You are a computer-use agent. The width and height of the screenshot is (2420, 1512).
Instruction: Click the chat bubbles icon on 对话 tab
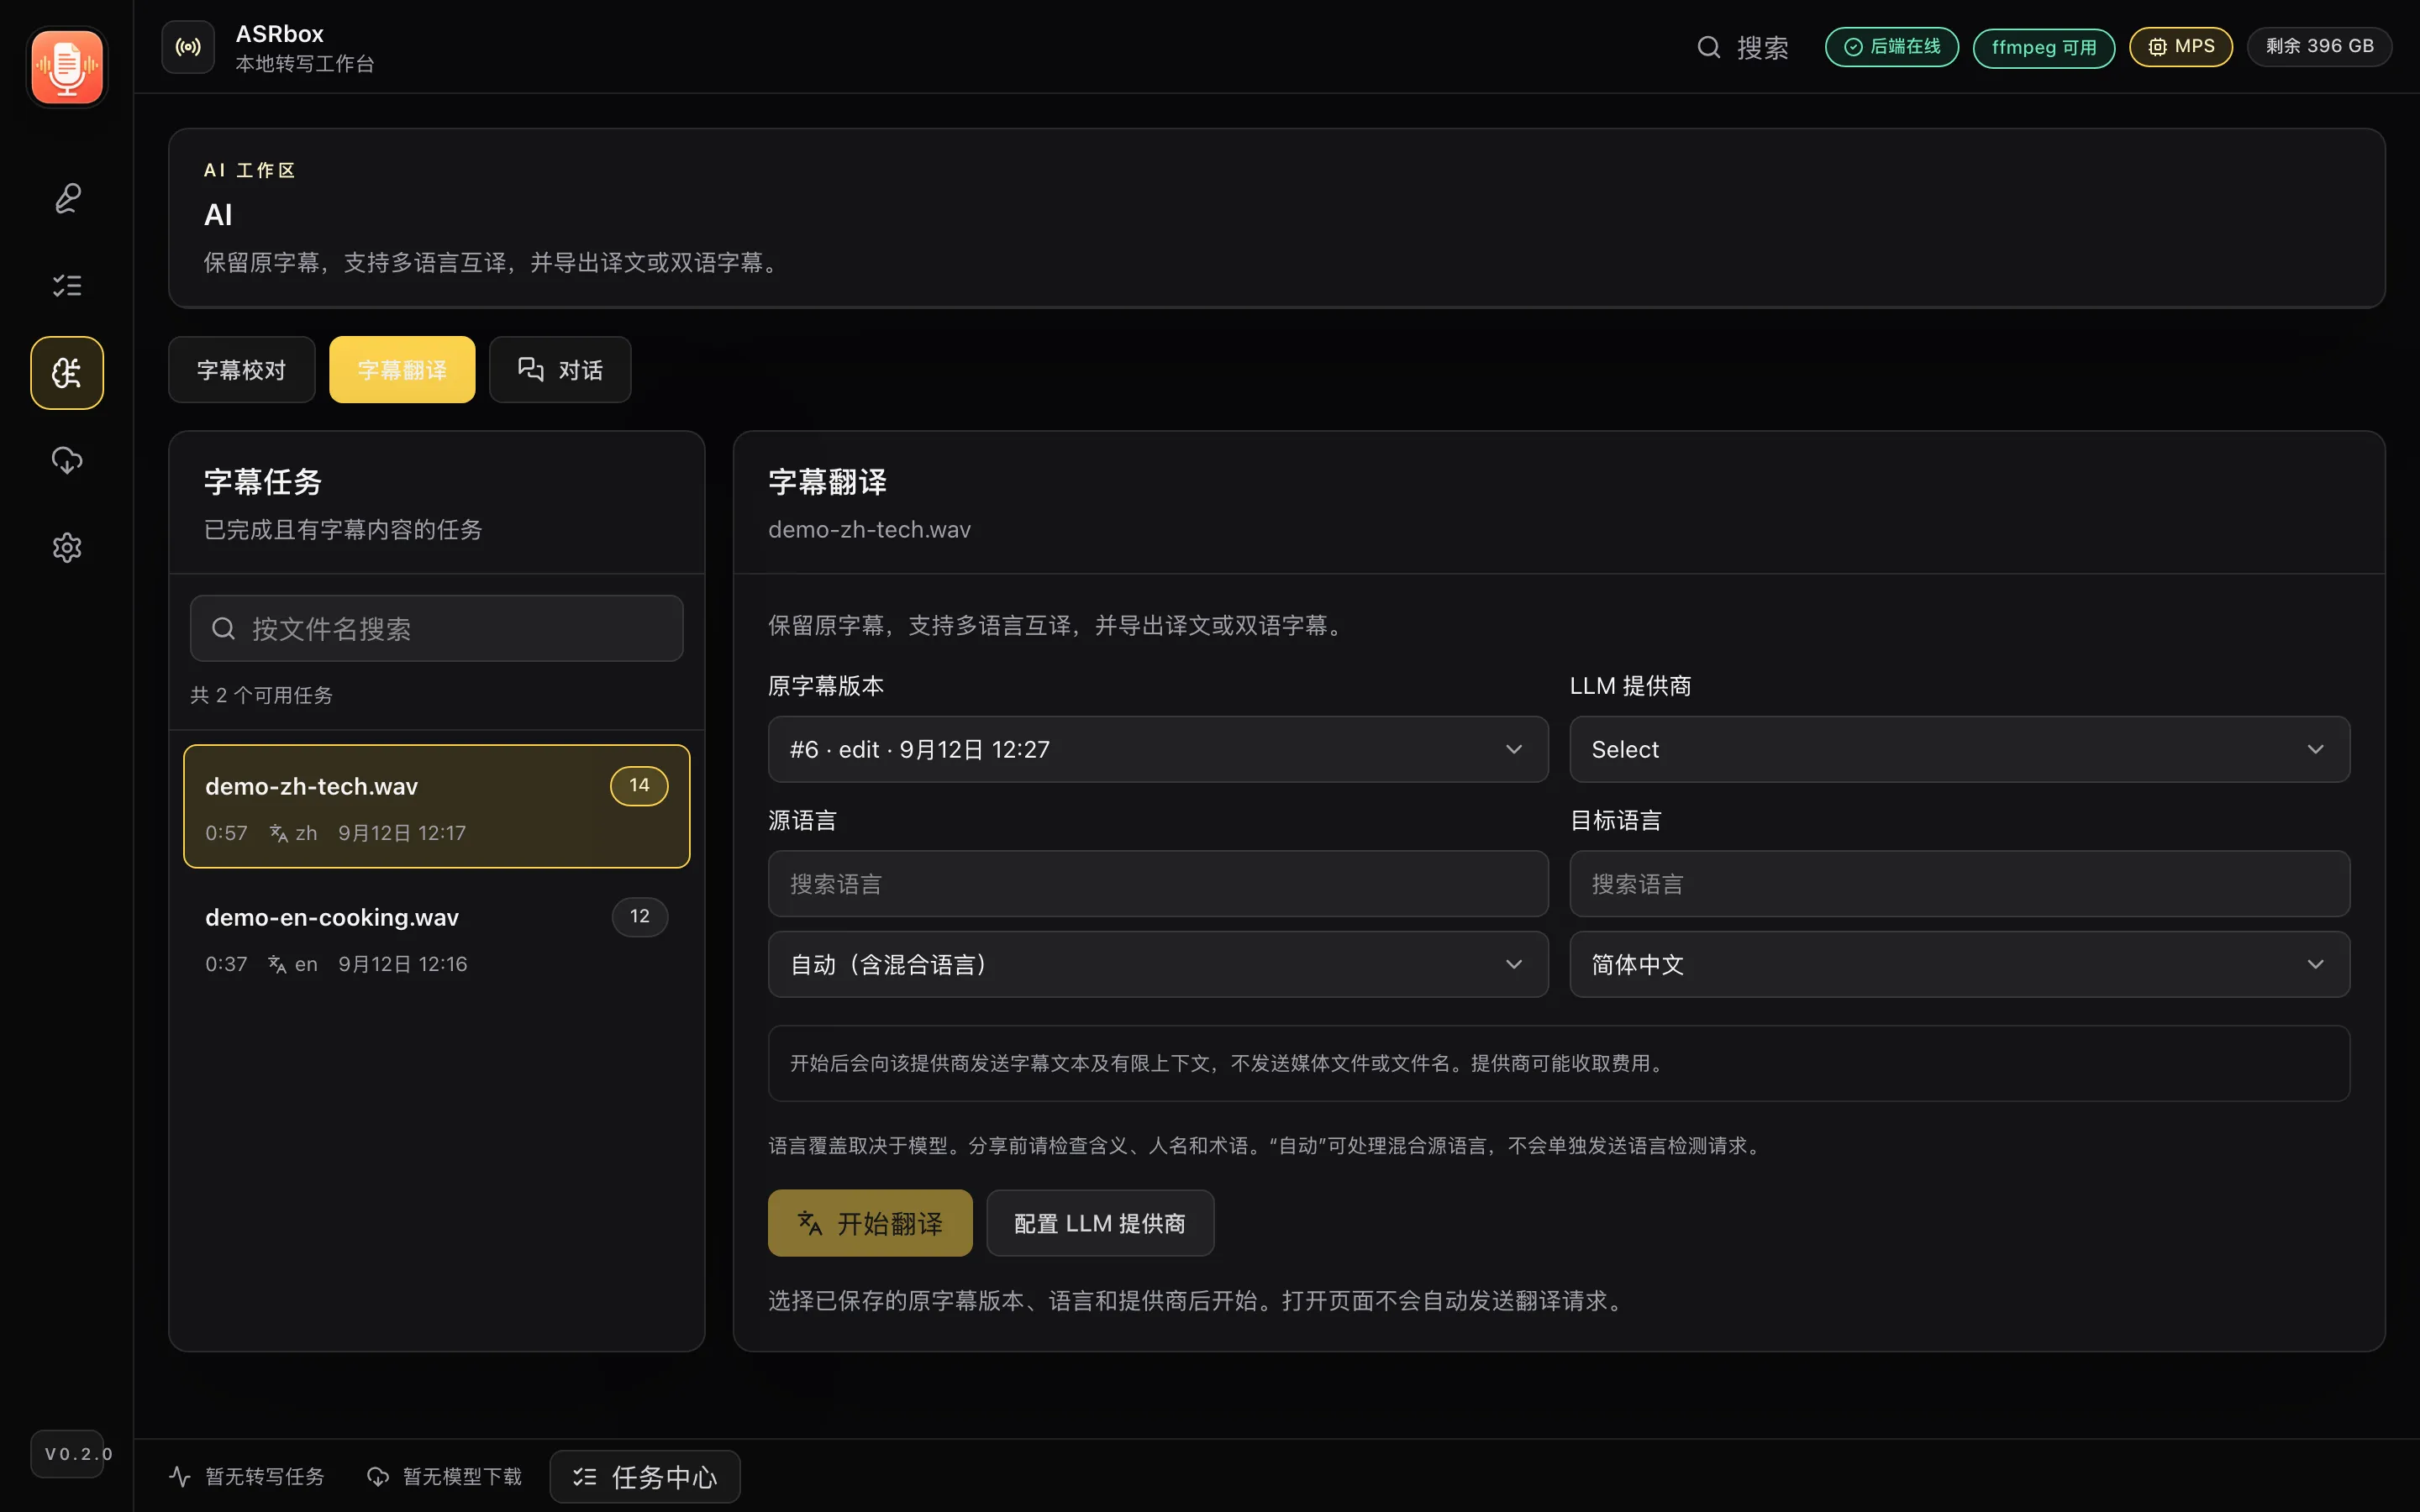(531, 369)
